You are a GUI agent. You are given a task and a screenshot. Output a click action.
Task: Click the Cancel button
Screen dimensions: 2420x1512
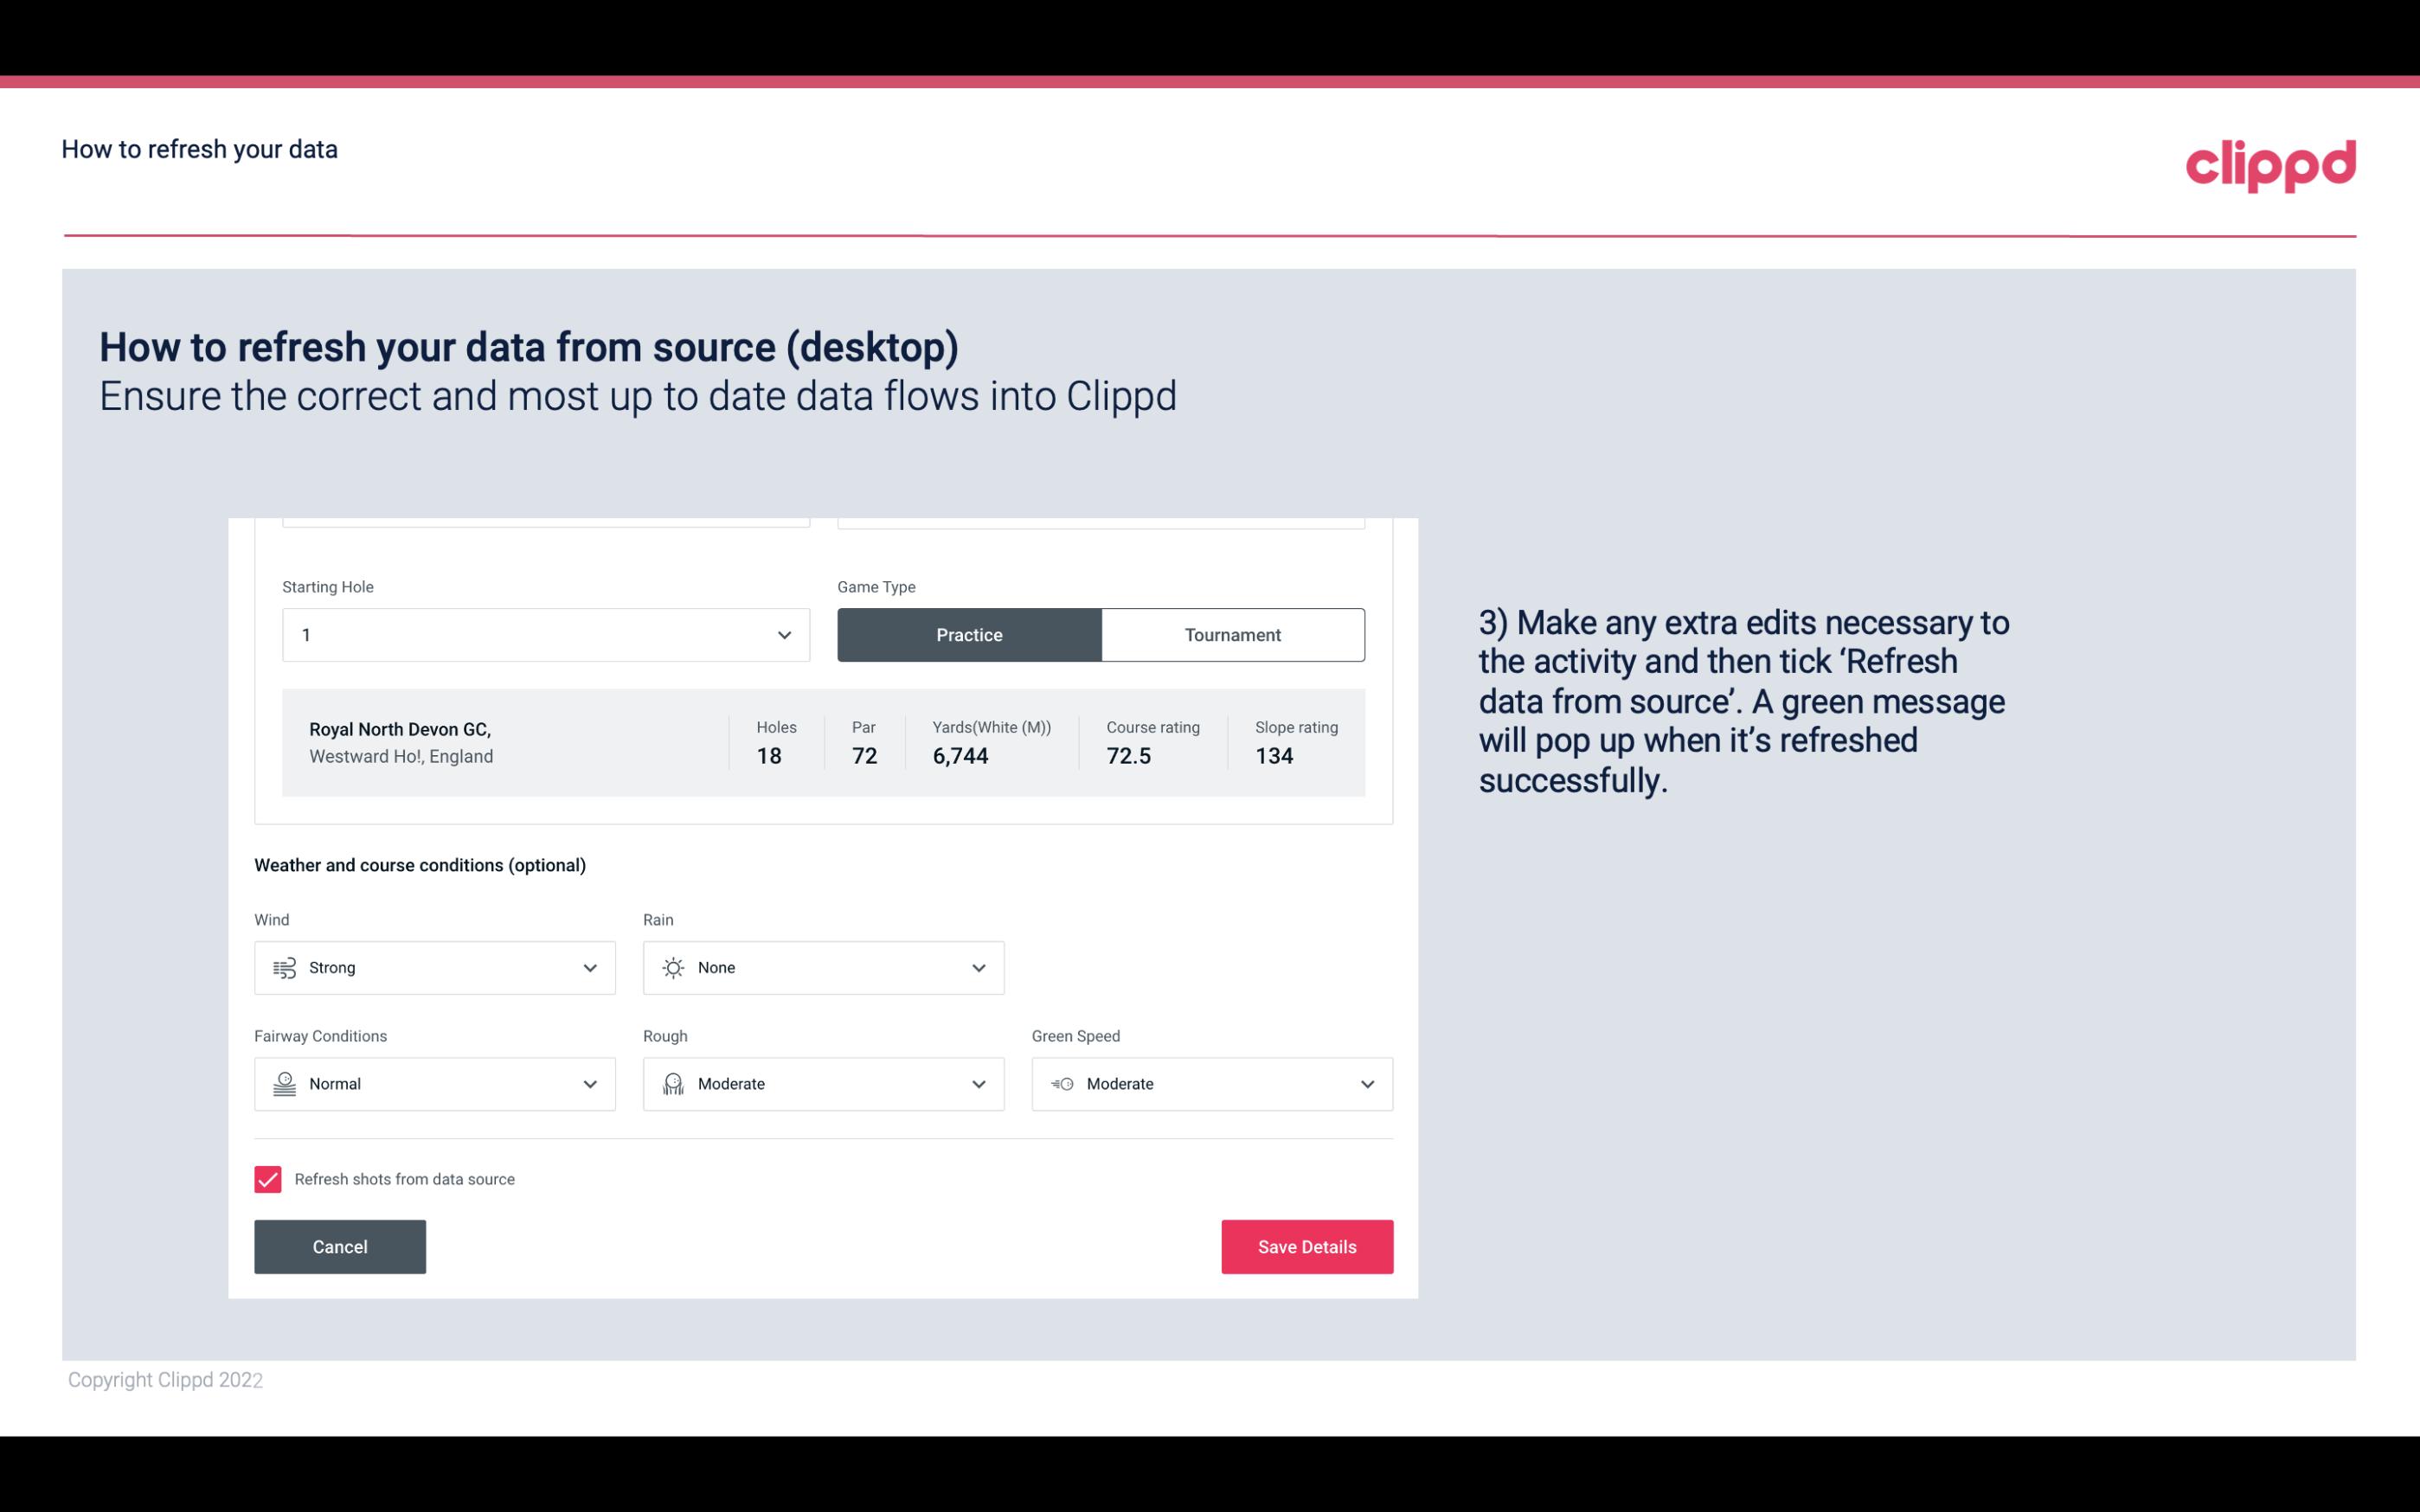click(340, 1246)
